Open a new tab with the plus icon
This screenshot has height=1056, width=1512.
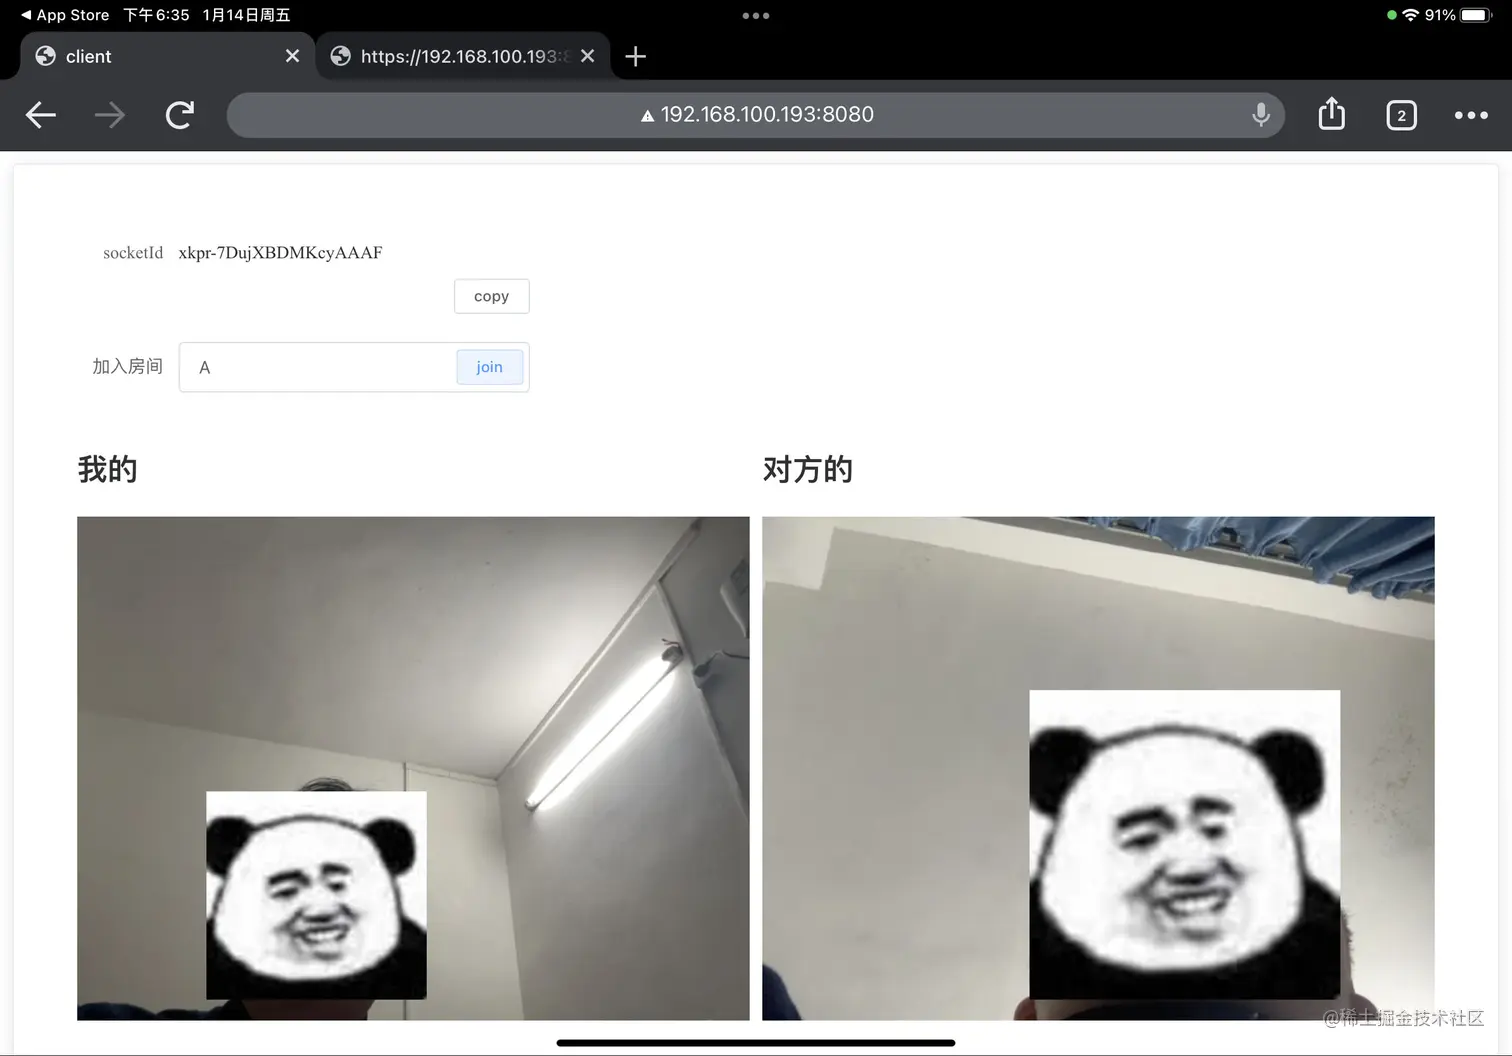pos(635,56)
